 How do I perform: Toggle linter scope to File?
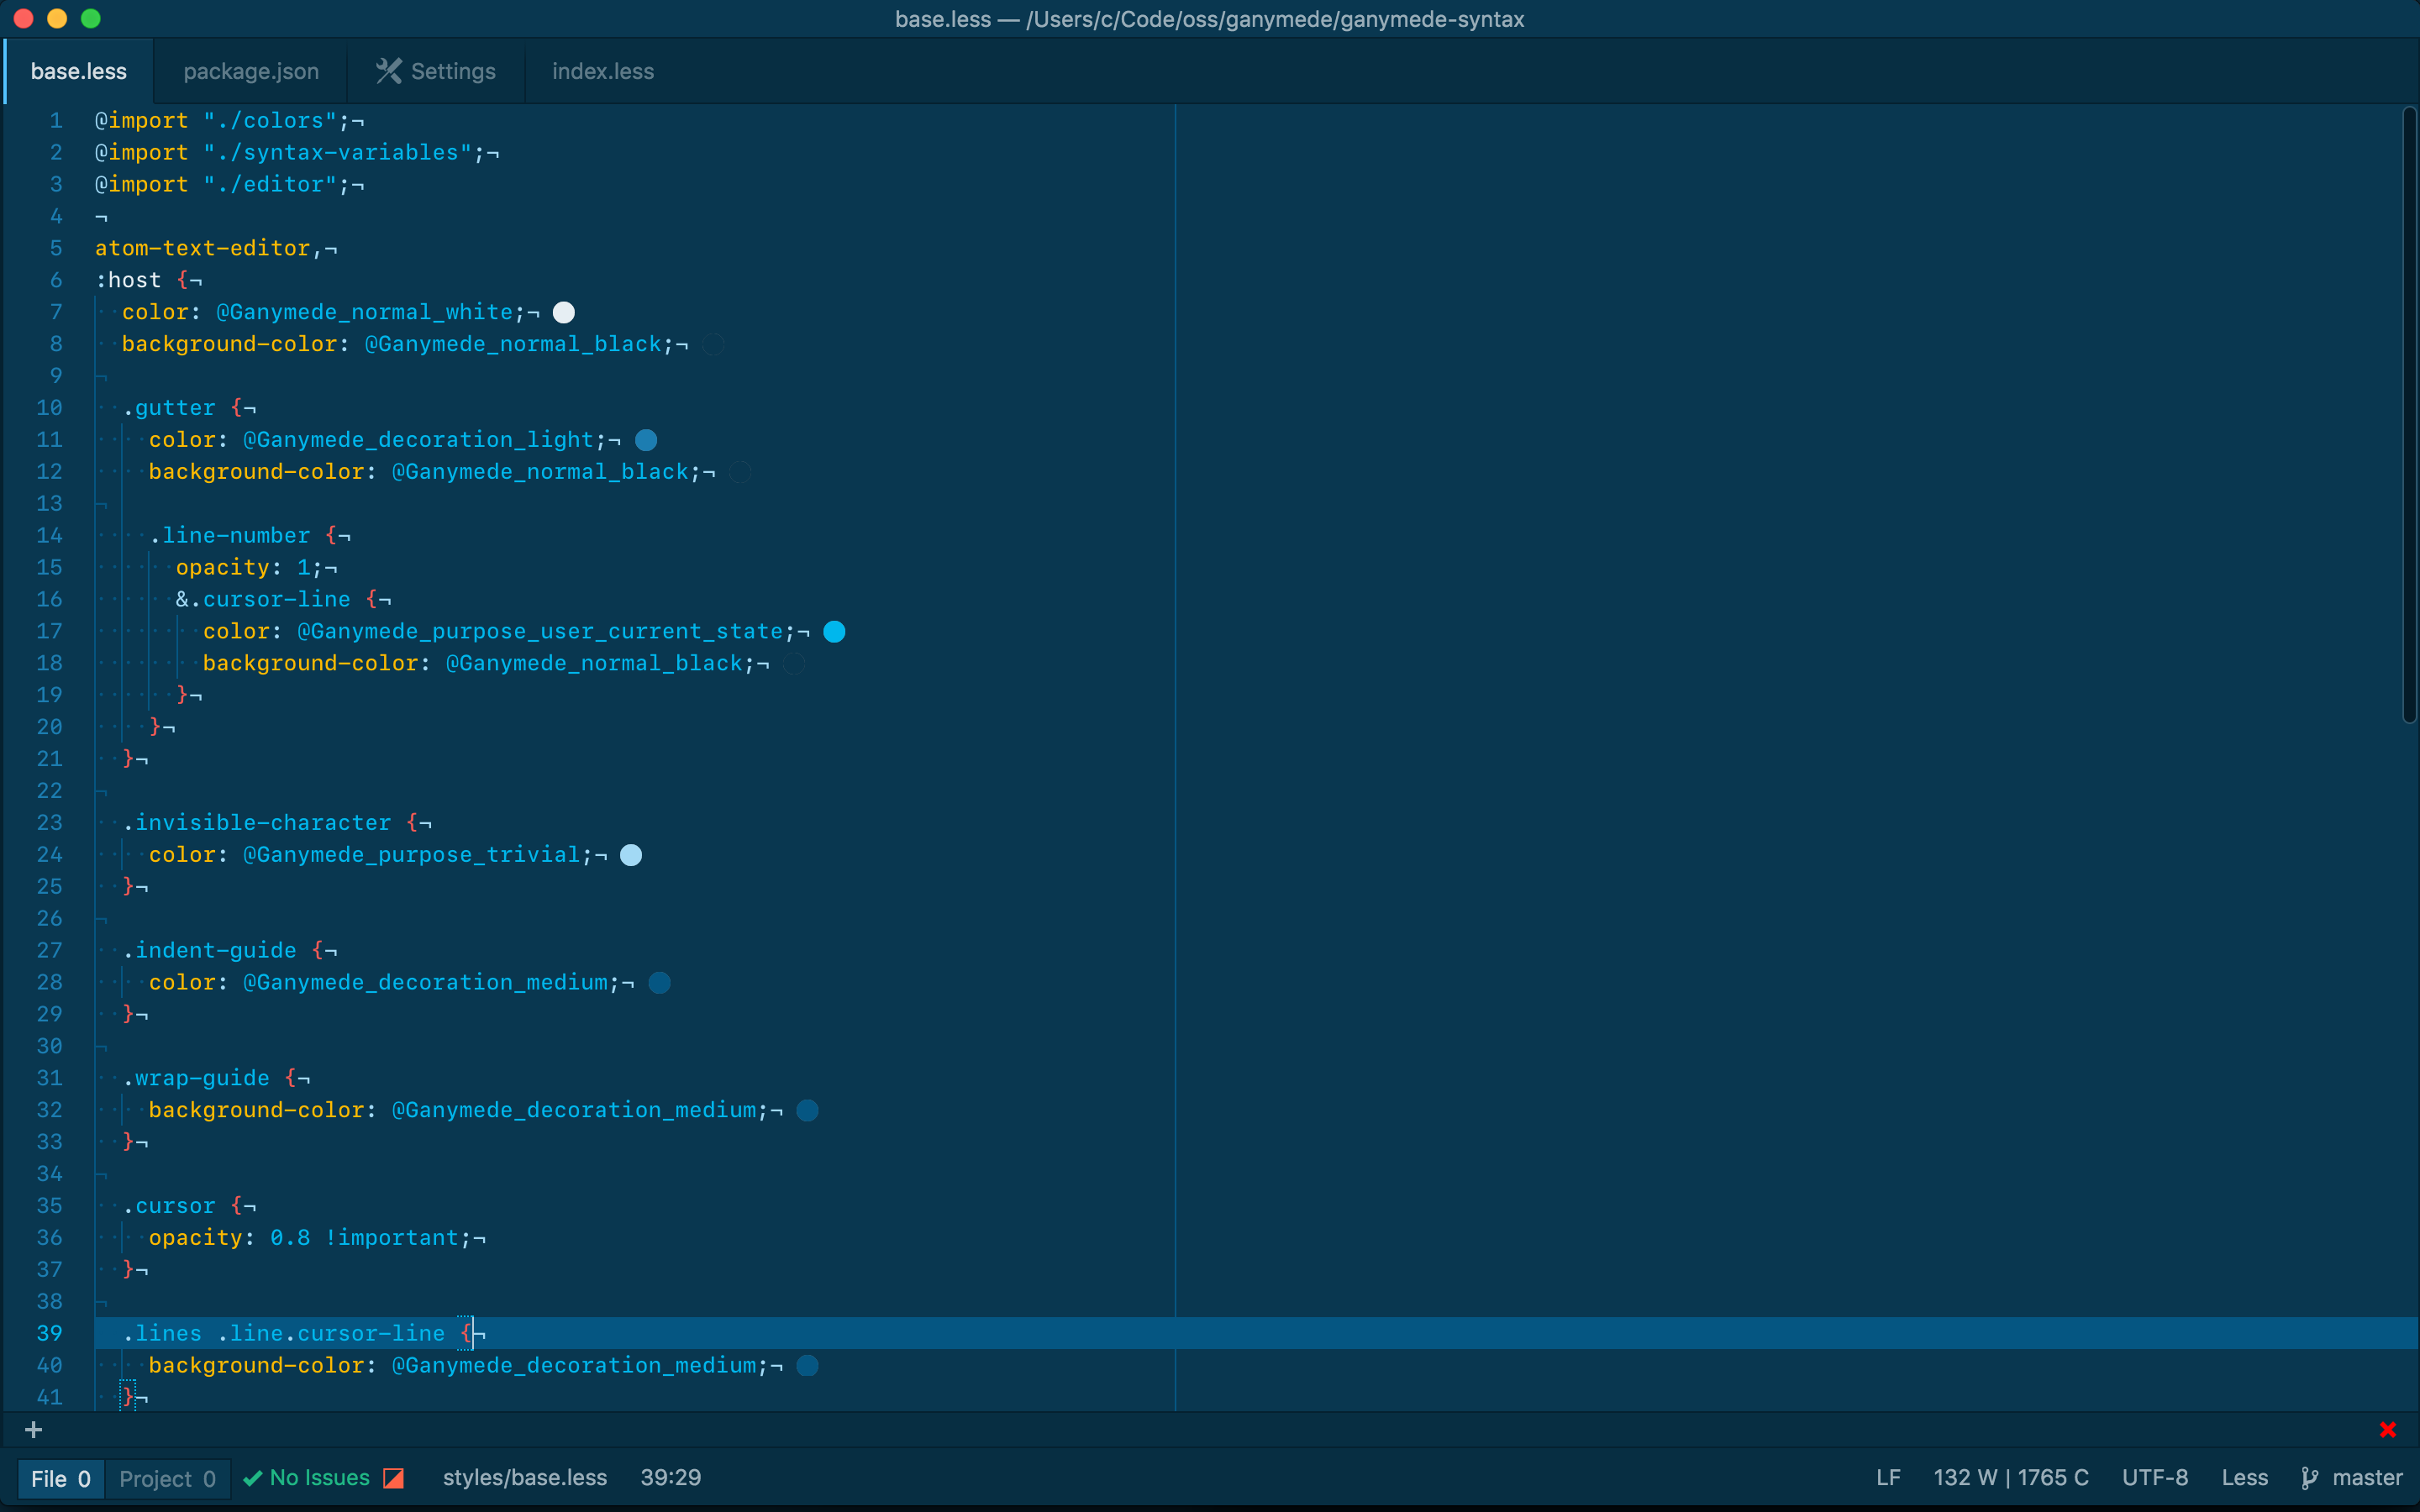point(61,1479)
